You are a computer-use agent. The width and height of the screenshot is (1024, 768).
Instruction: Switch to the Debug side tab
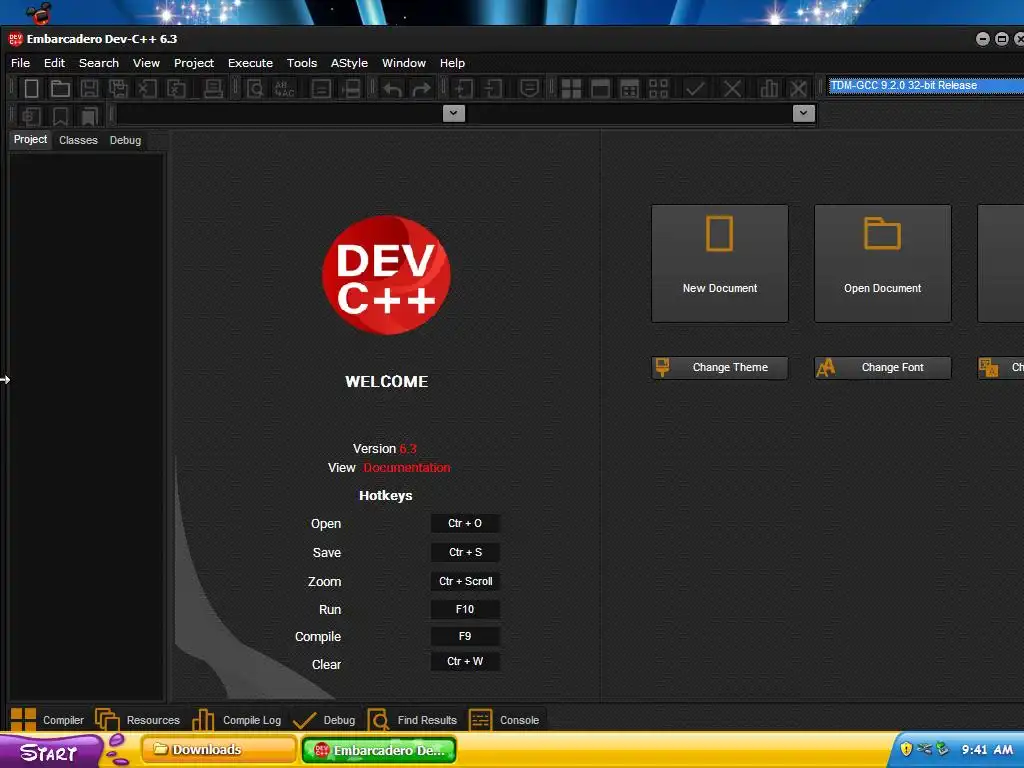pos(125,140)
